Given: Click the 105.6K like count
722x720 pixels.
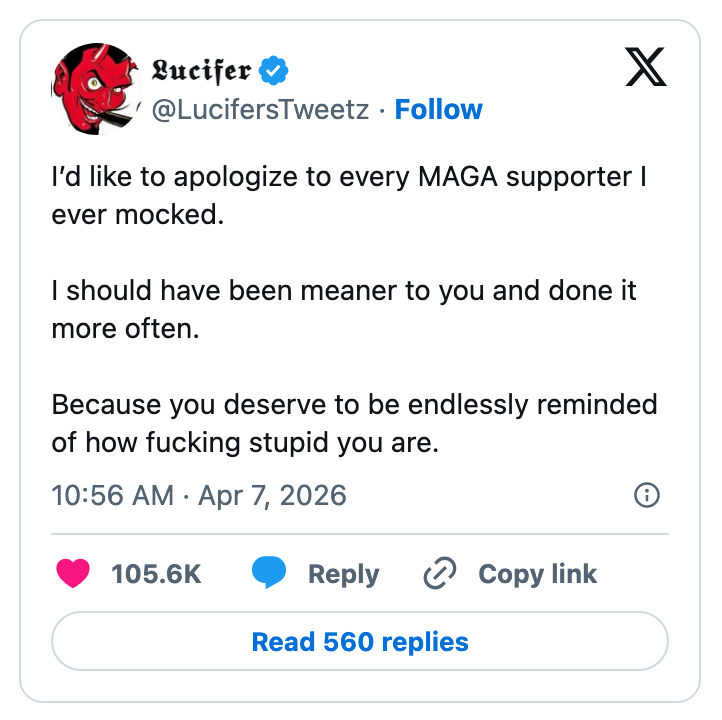Looking at the screenshot, I should point(156,574).
